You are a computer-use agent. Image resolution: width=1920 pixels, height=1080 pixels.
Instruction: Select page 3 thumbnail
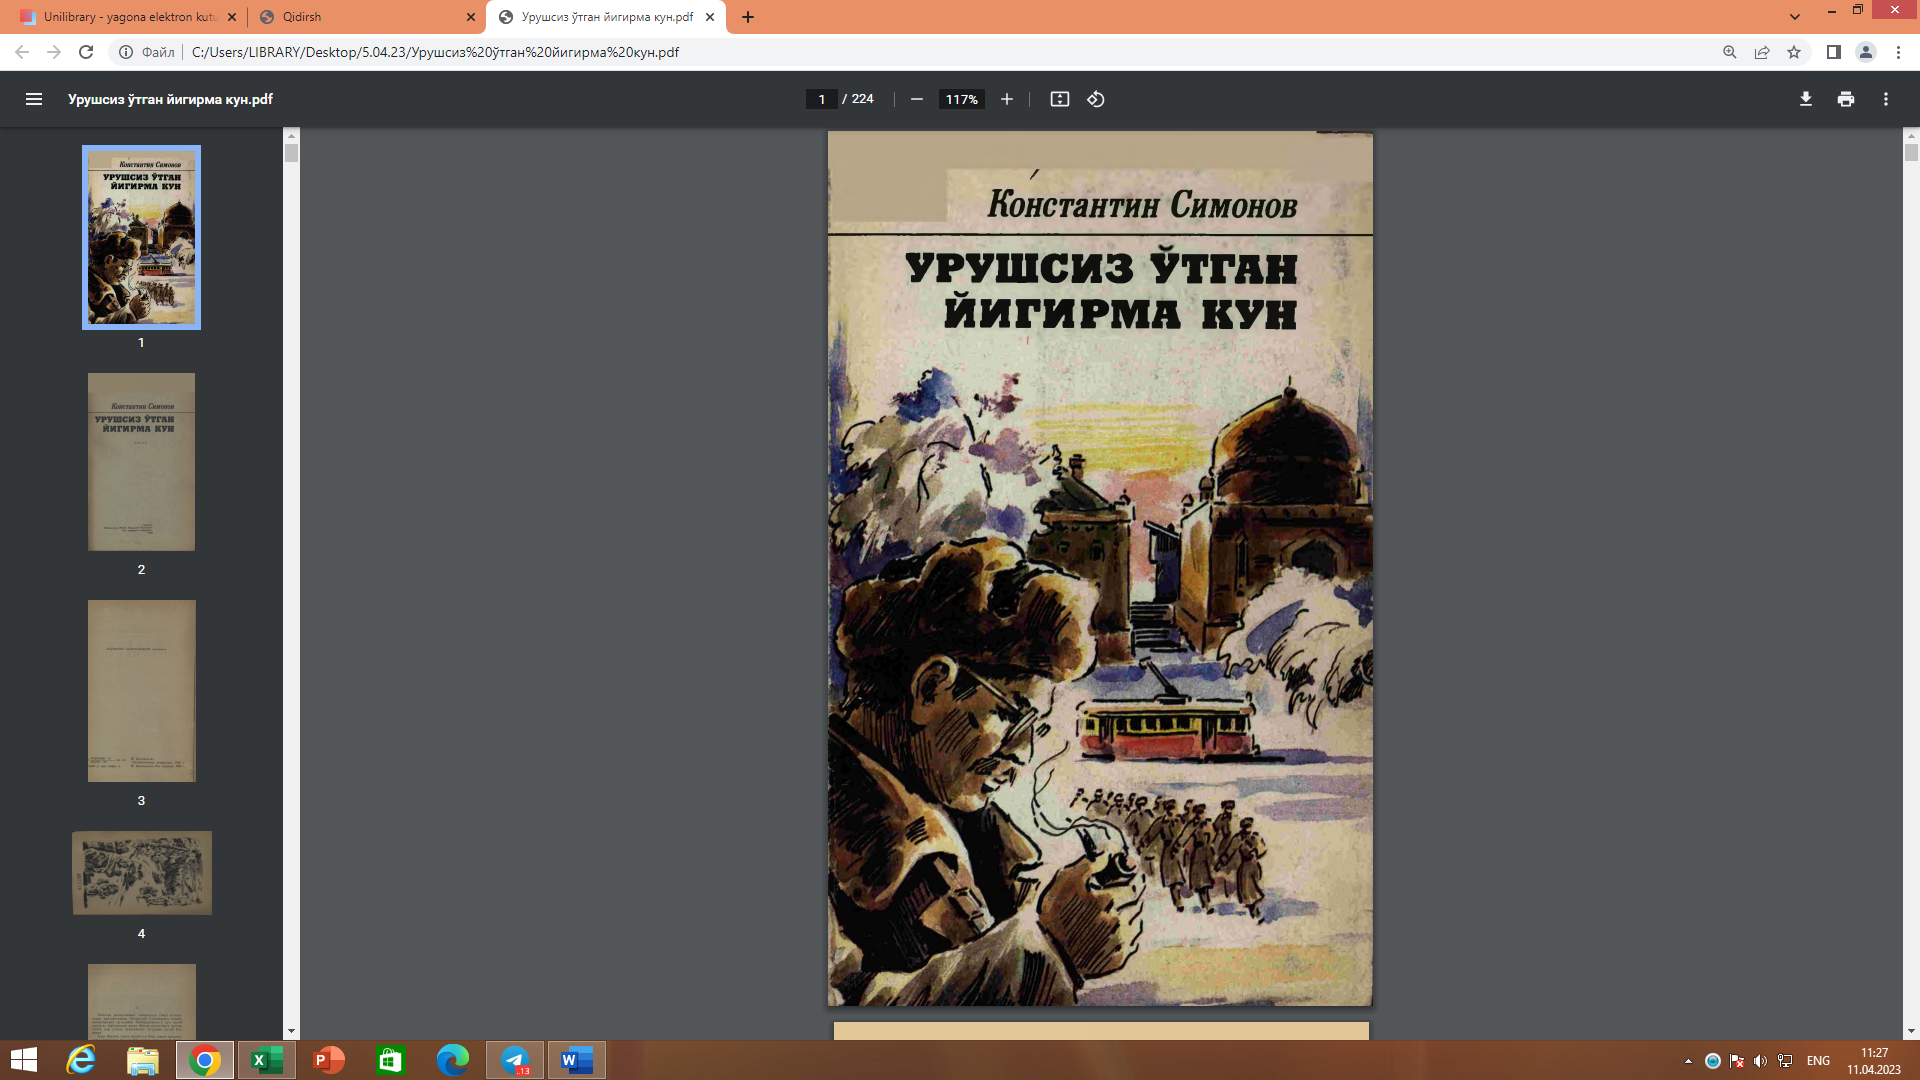point(141,691)
